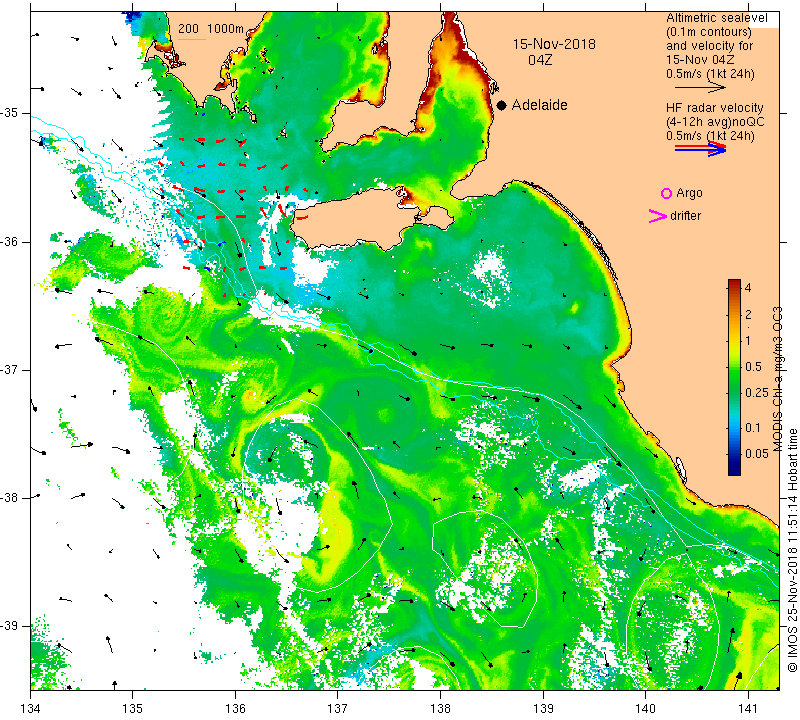The height and width of the screenshot is (720, 800).
Task: Click the longitude axis label 136
Action: (235, 709)
